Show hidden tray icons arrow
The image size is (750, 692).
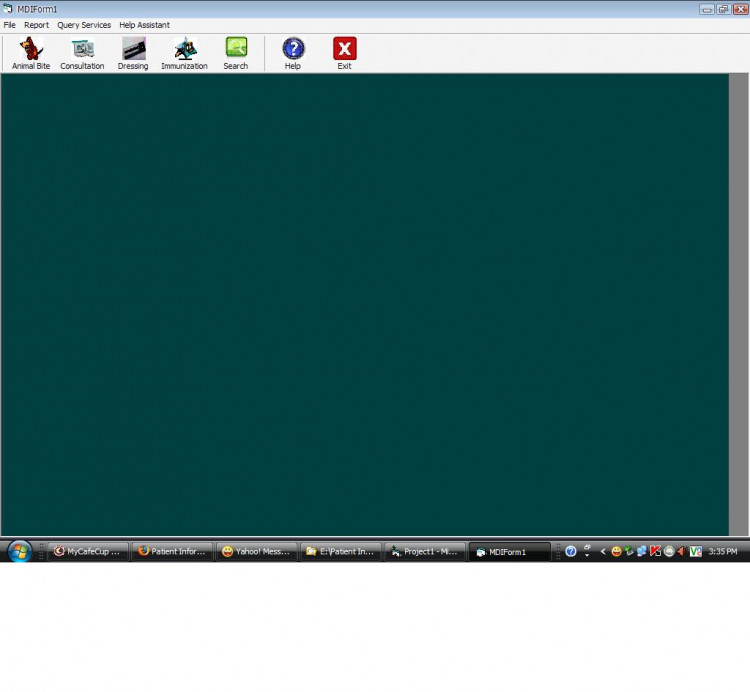pyautogui.click(x=603, y=551)
